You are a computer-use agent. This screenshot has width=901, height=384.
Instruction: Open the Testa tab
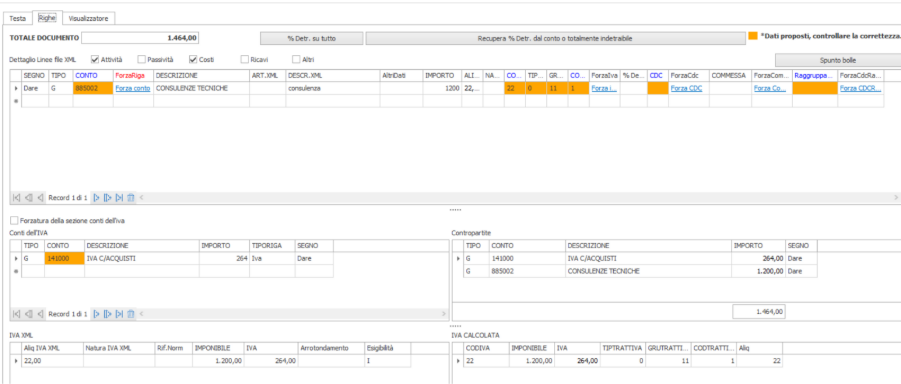(18, 18)
